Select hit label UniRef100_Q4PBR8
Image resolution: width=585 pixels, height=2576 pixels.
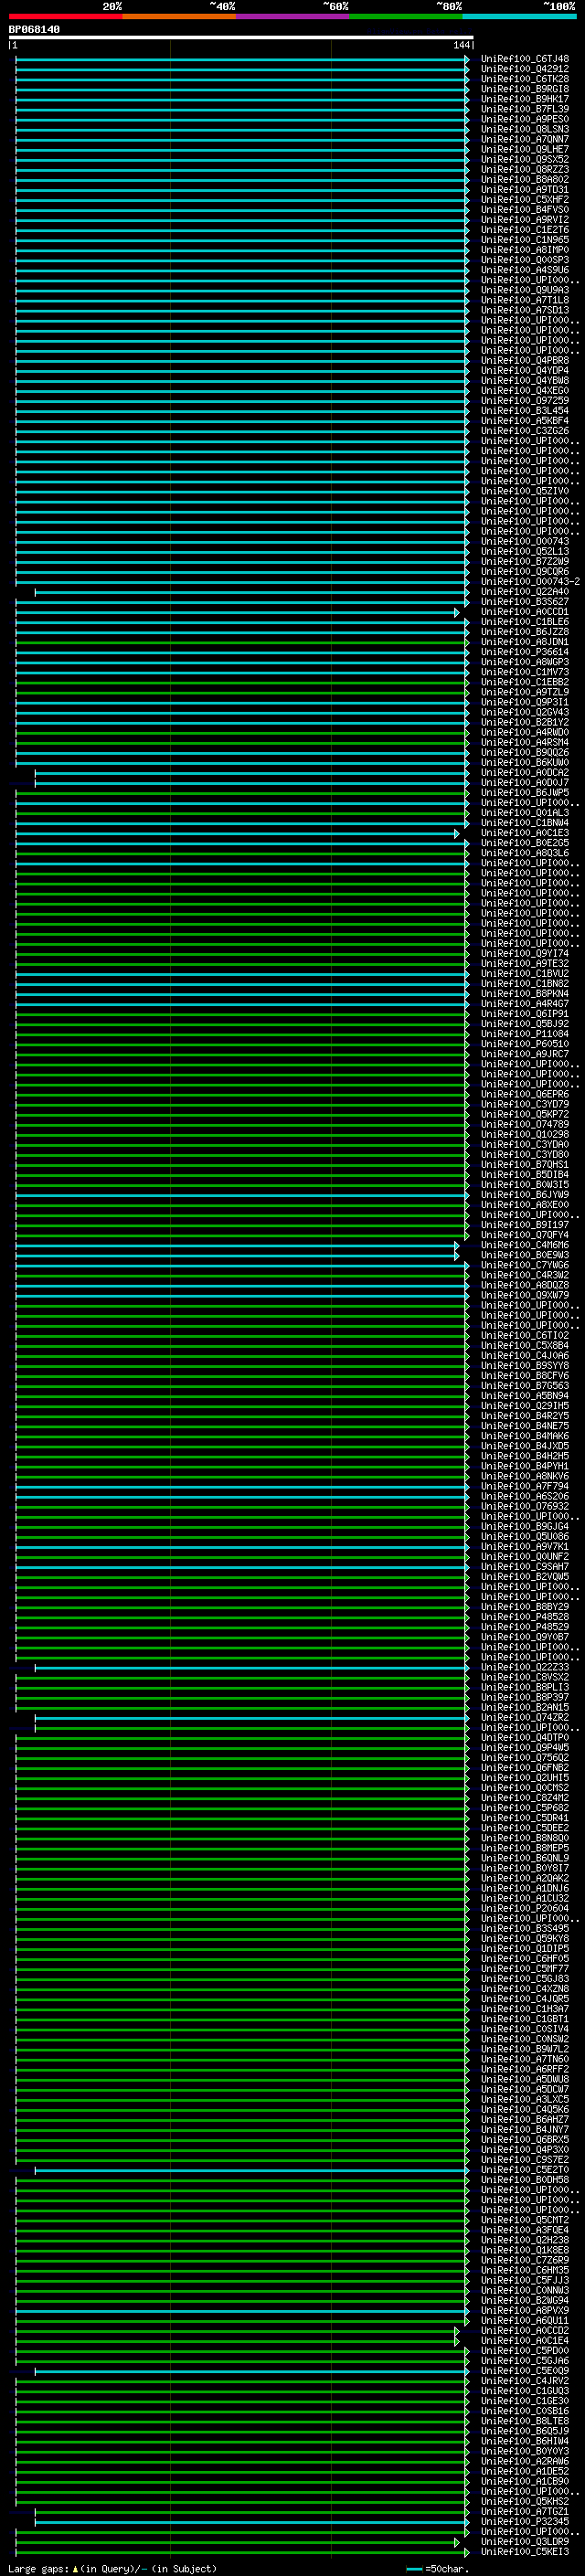click(524, 360)
